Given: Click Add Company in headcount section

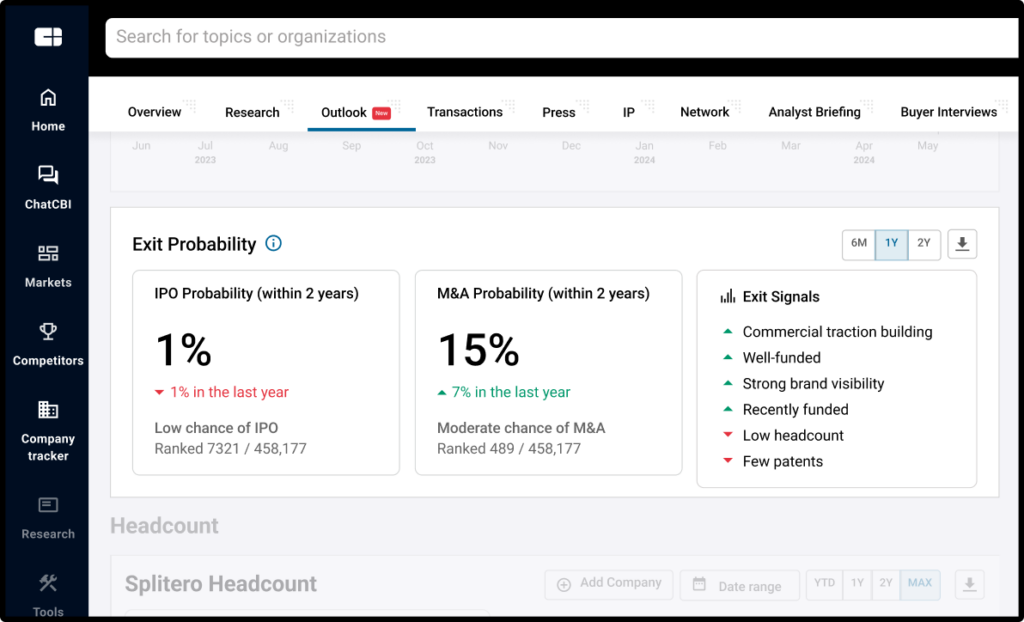Looking at the screenshot, I should [x=610, y=584].
